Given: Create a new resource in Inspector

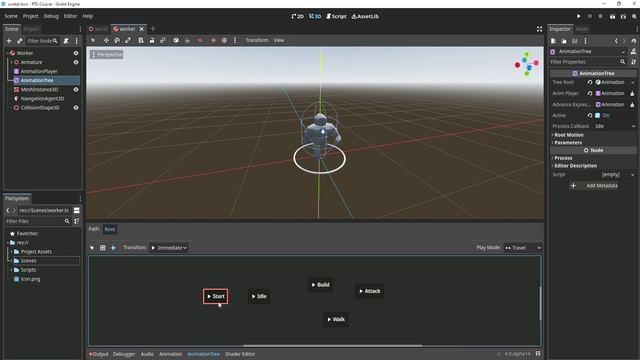Looking at the screenshot, I should click(553, 41).
